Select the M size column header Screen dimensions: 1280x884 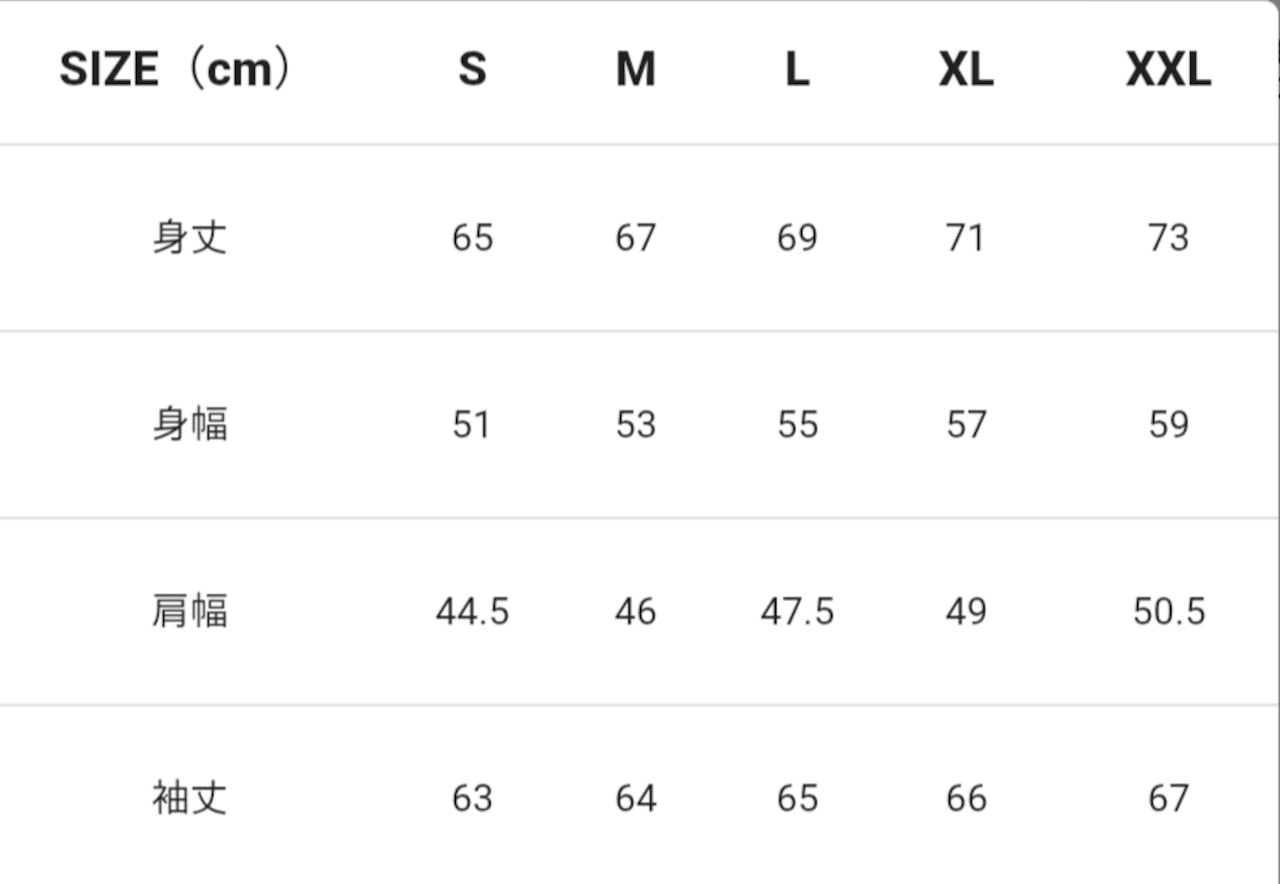(x=635, y=70)
